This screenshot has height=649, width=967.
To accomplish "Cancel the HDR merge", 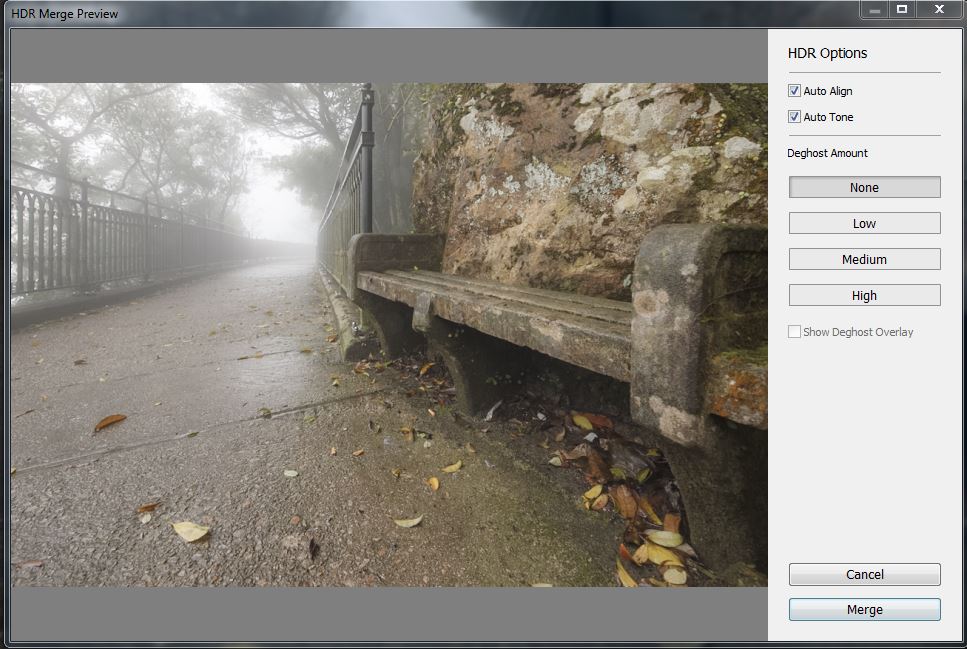I will 864,574.
